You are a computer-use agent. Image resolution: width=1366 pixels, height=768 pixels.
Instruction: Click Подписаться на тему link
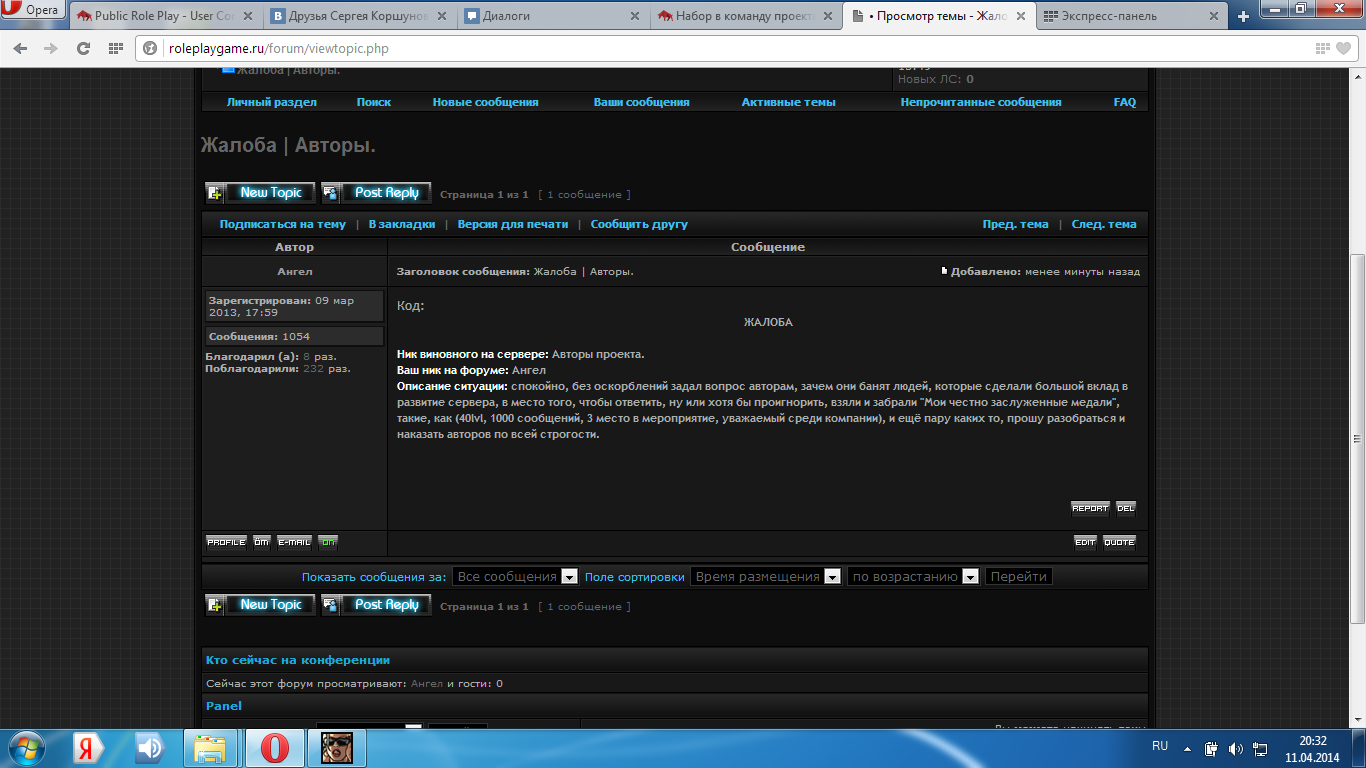[x=282, y=224]
